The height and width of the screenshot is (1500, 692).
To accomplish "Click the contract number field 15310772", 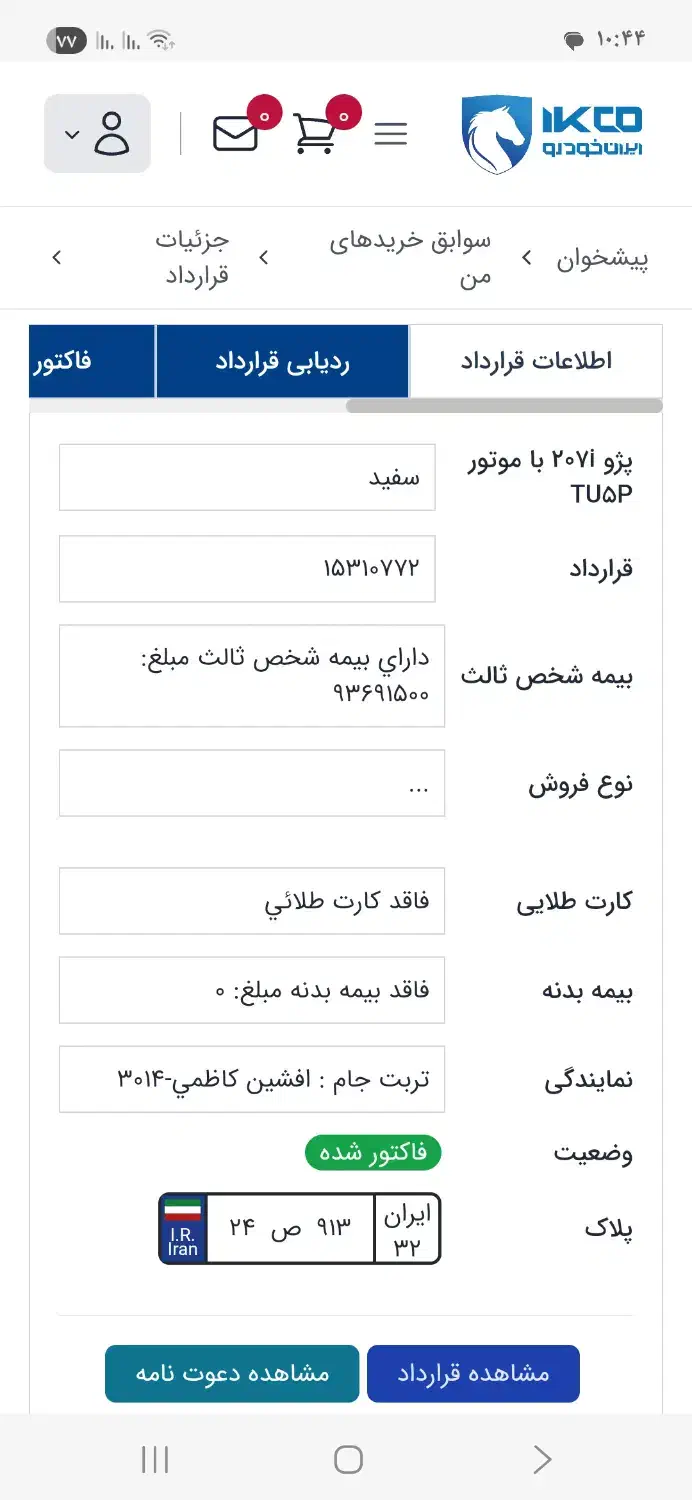I will 247,569.
